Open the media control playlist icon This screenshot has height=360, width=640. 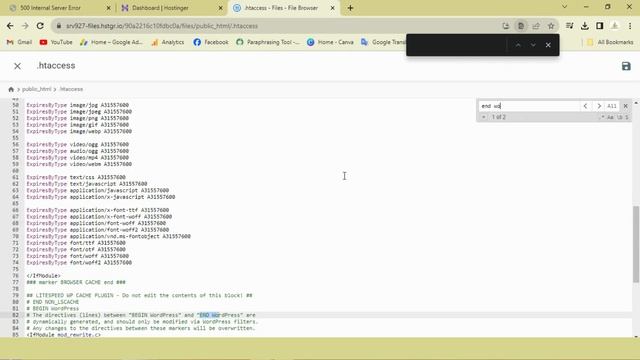[569, 26]
